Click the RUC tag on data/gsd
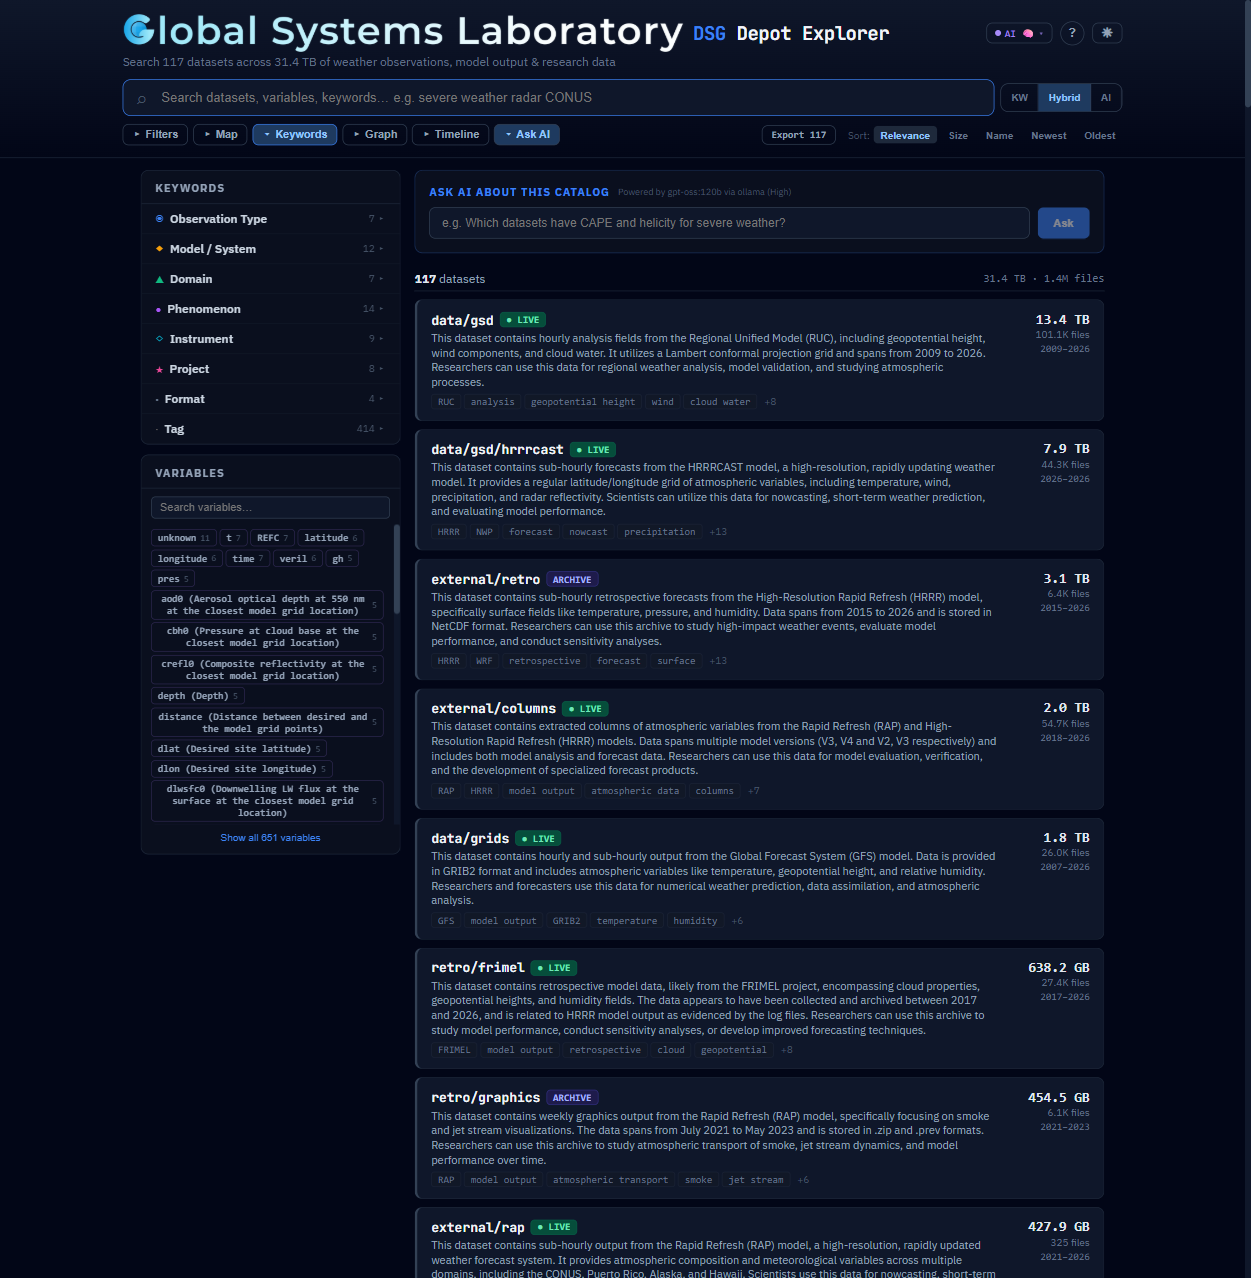This screenshot has width=1251, height=1278. 446,402
